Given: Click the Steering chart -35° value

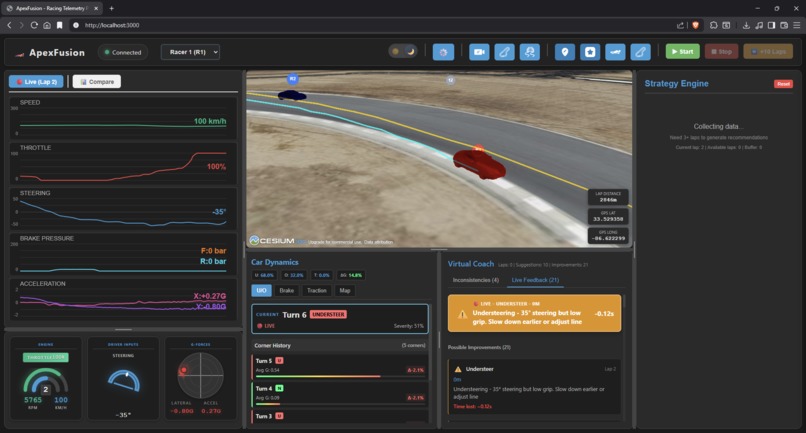Looking at the screenshot, I should 219,212.
